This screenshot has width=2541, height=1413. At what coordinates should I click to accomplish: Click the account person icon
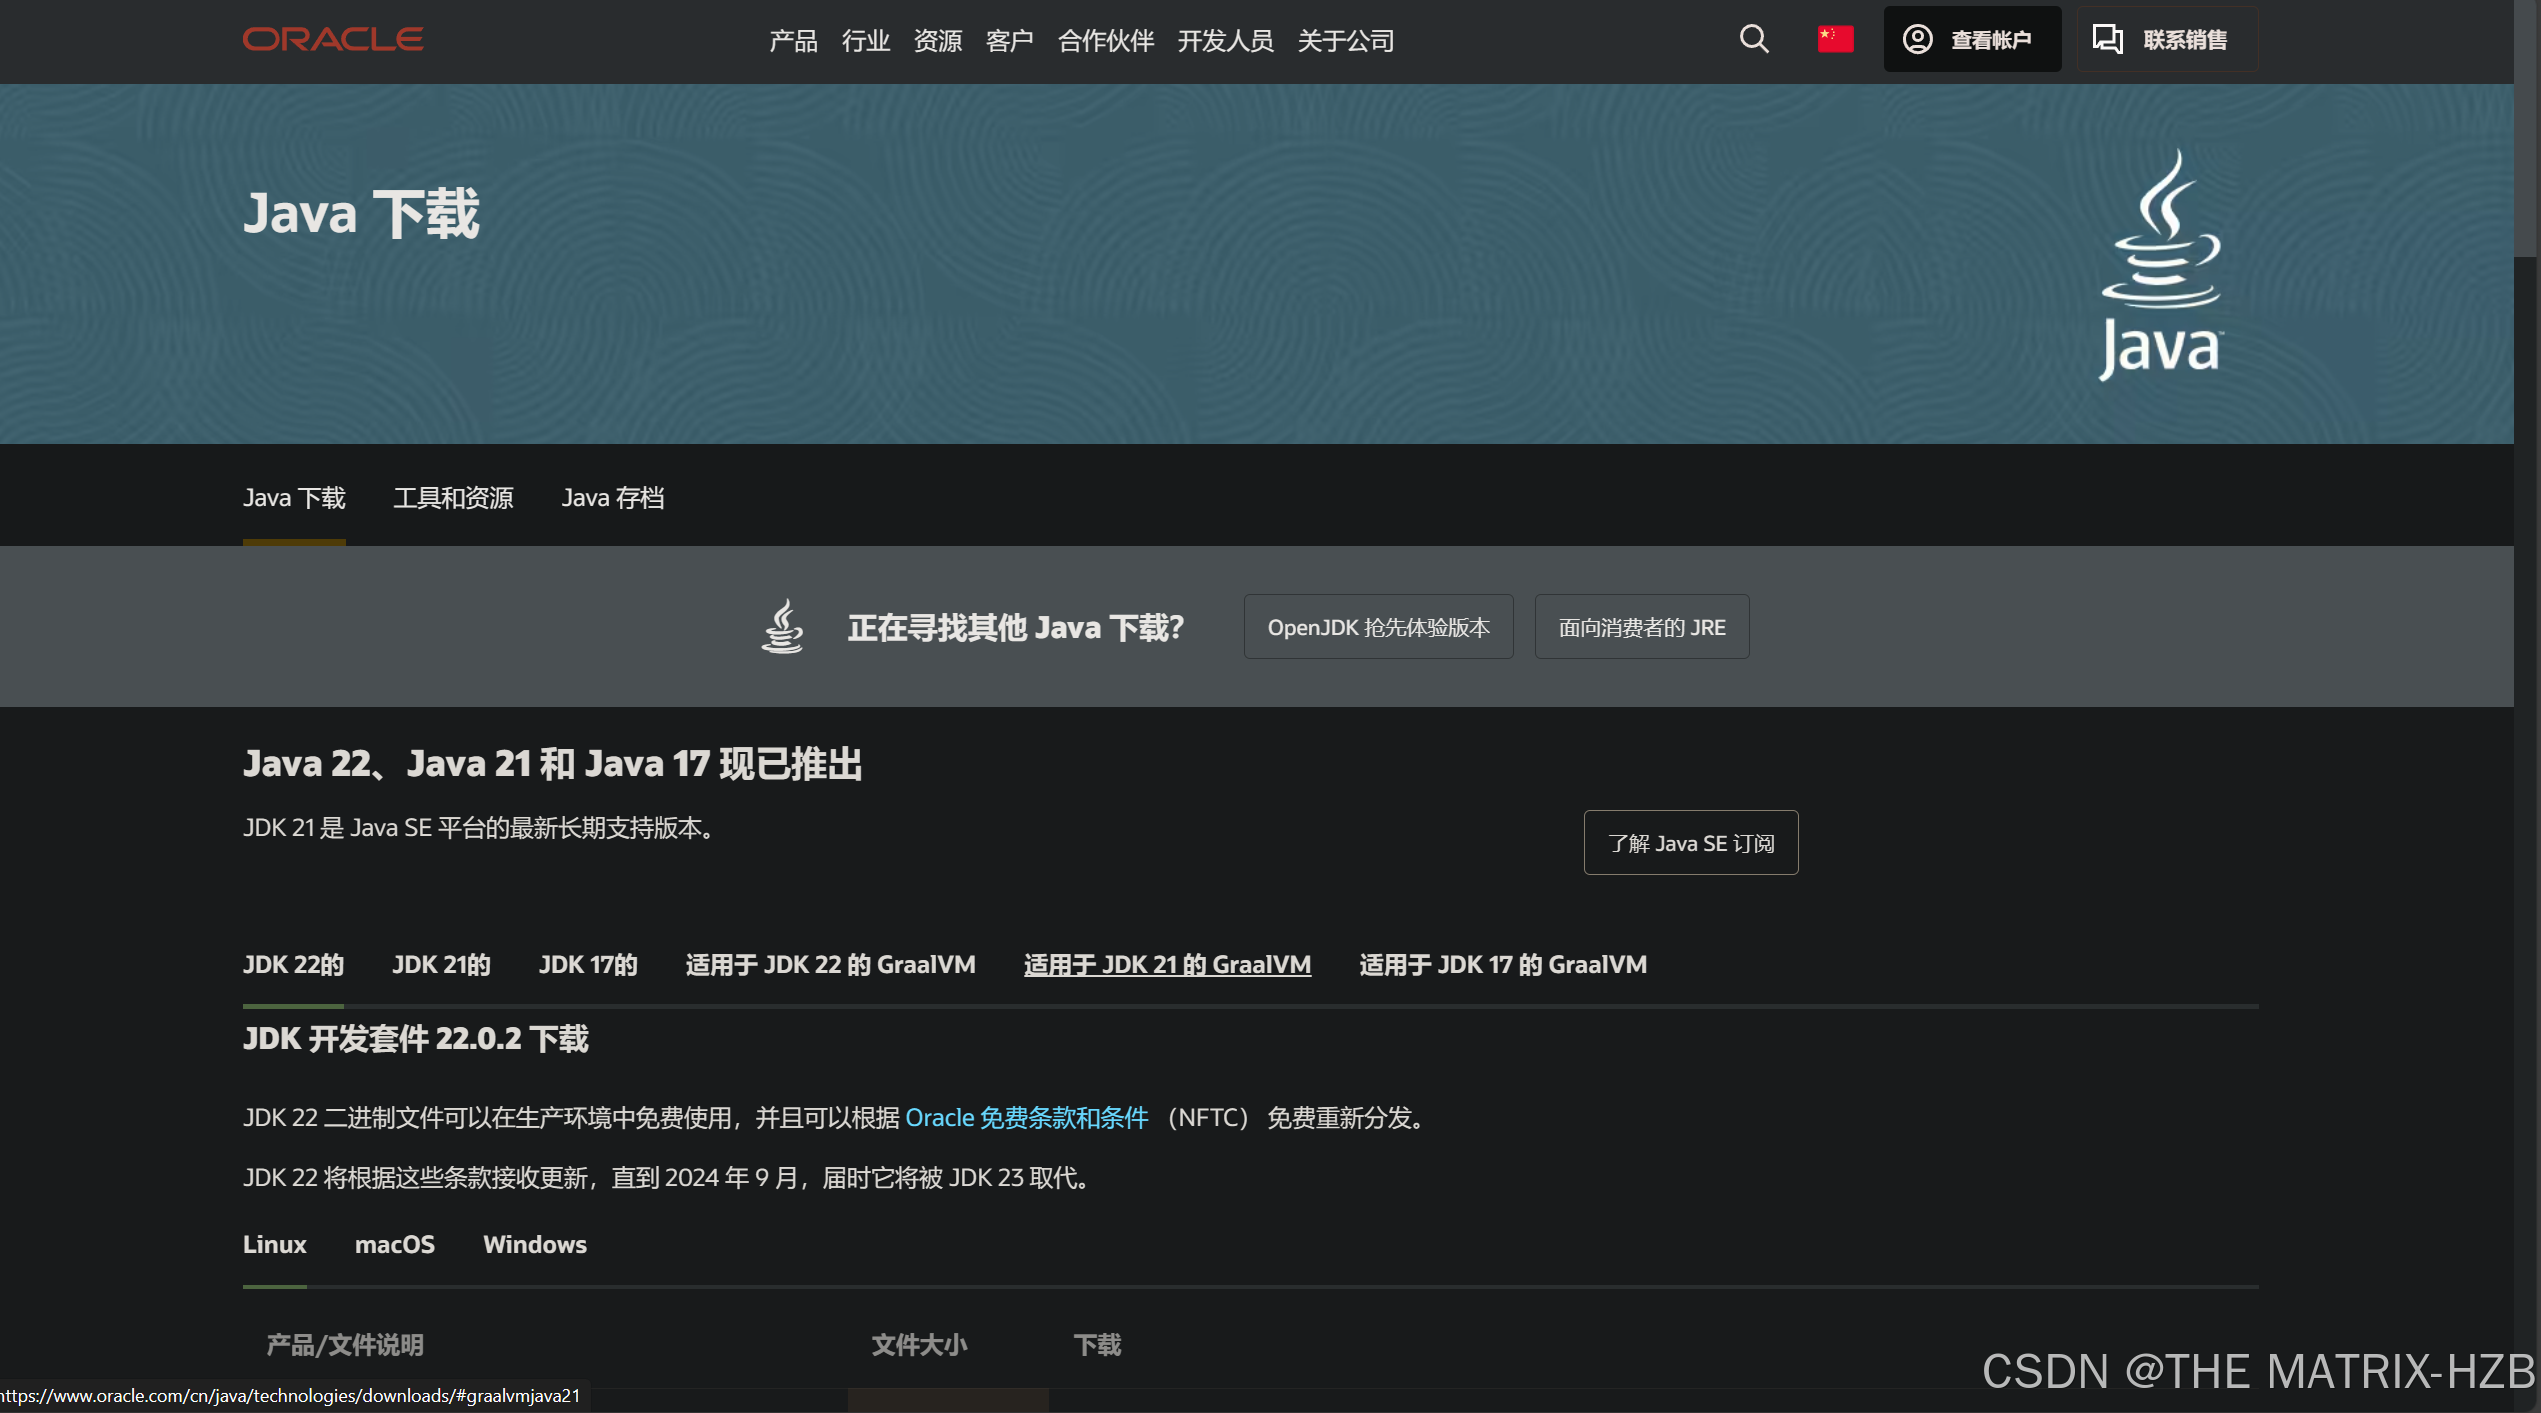(1917, 39)
